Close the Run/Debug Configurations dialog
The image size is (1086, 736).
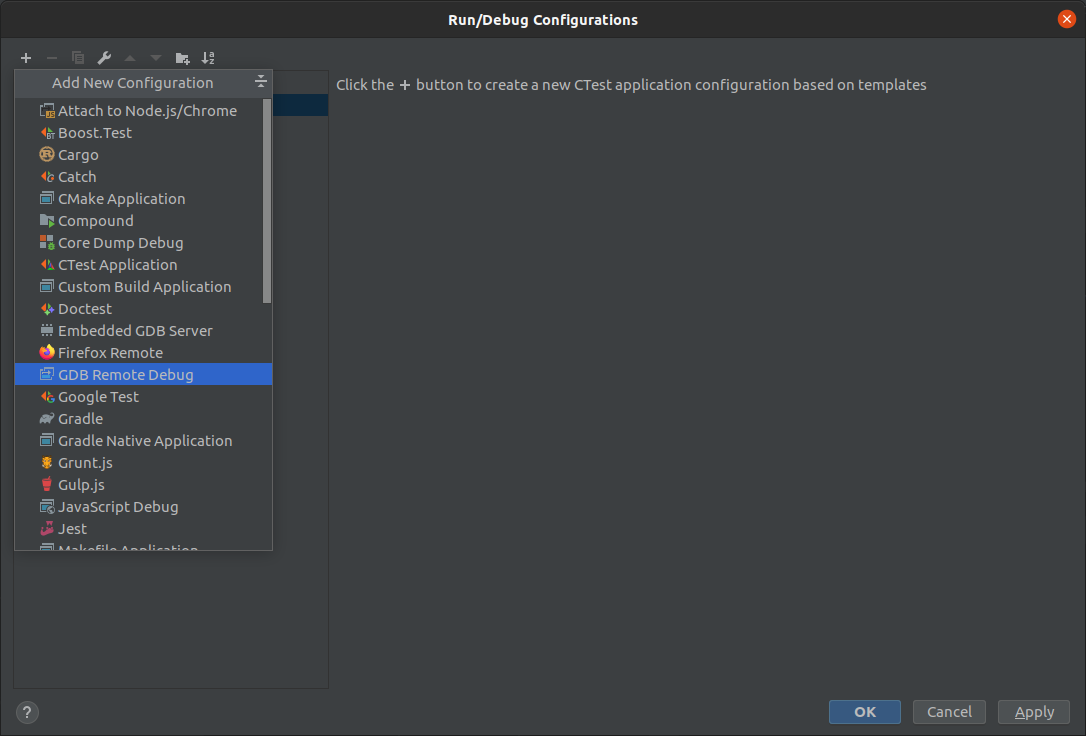(1067, 19)
